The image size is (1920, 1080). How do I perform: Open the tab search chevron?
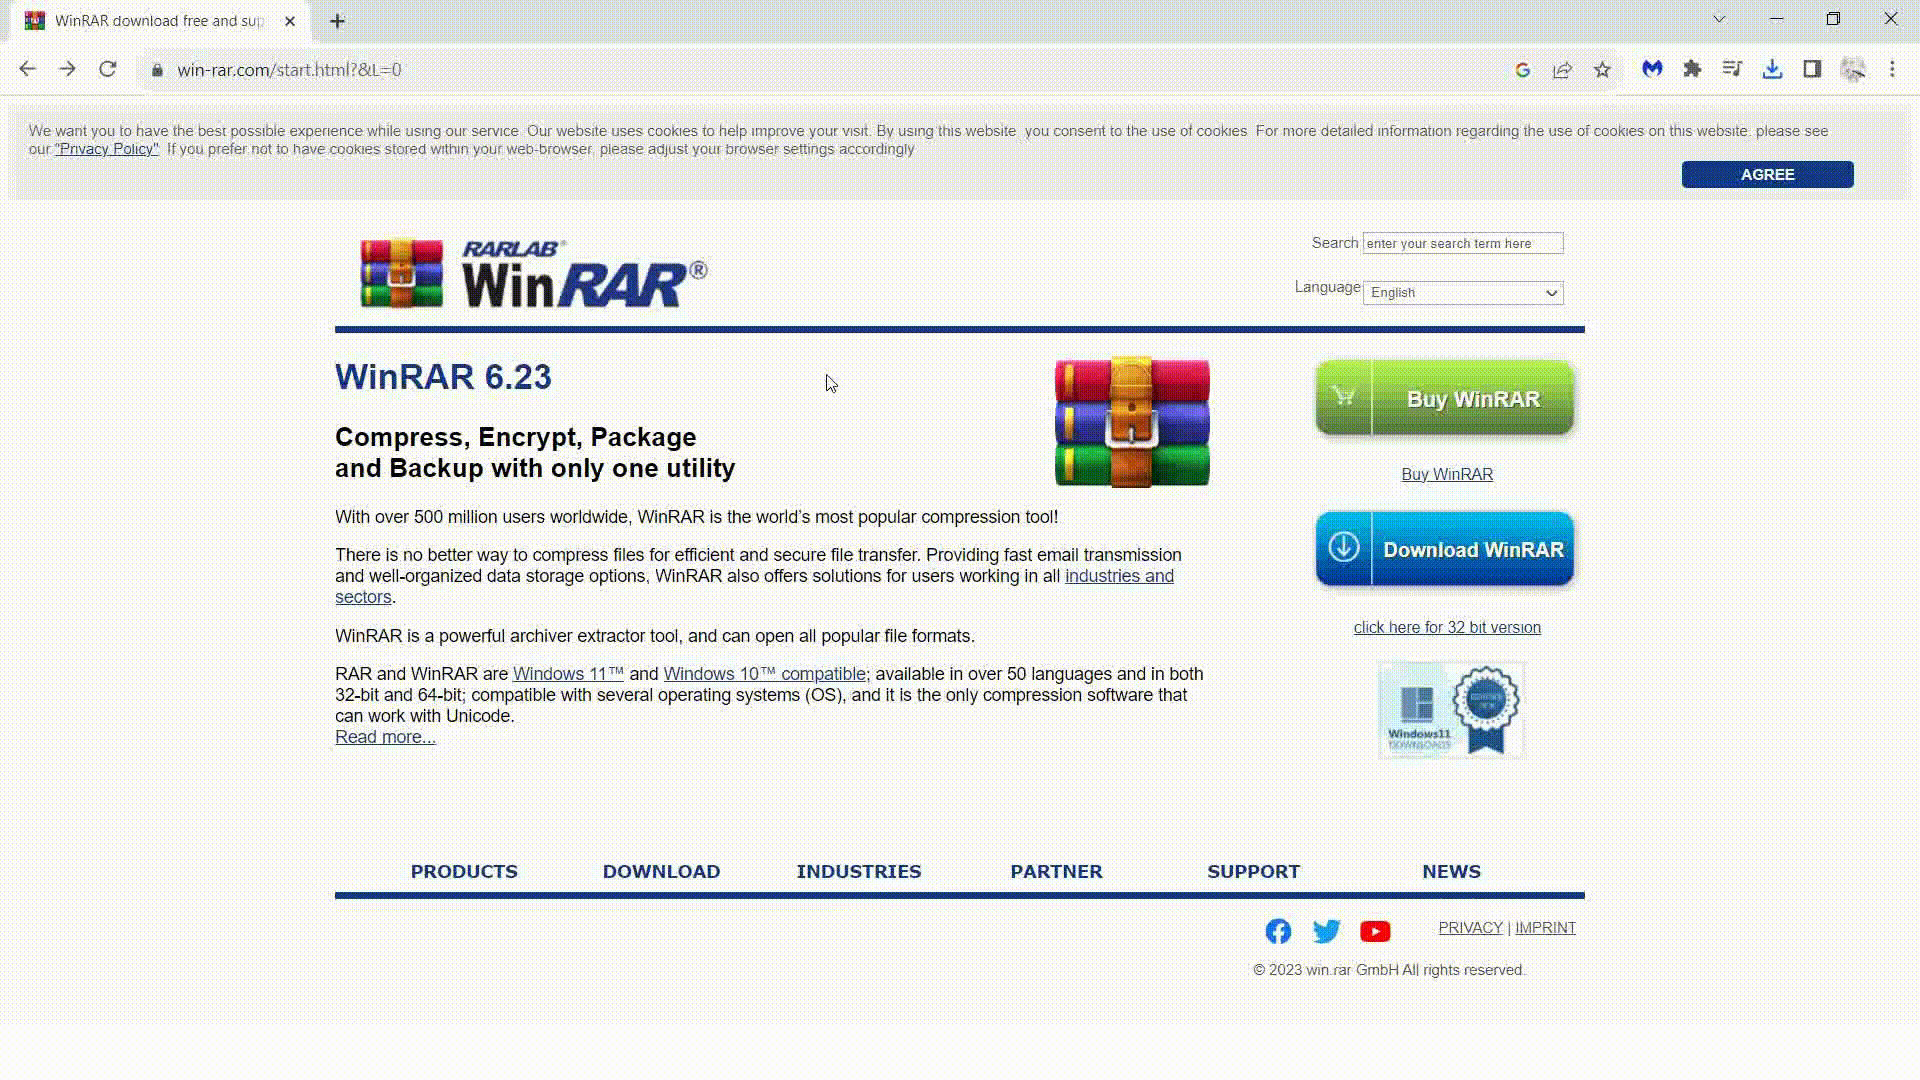pos(1719,19)
